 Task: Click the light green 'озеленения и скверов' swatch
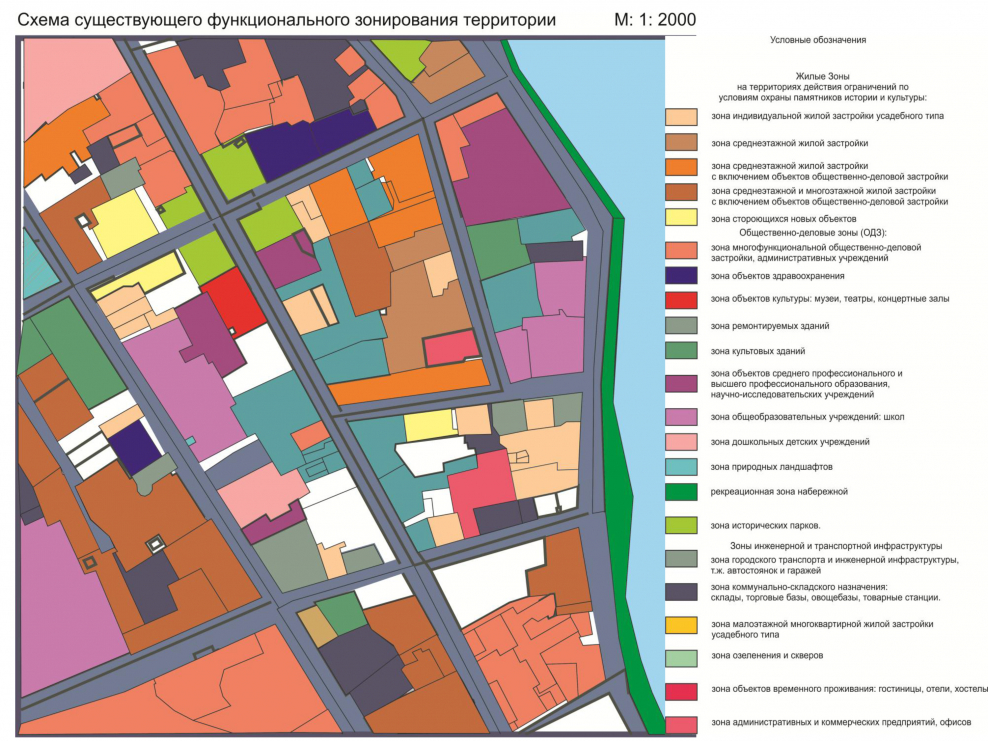(x=681, y=656)
